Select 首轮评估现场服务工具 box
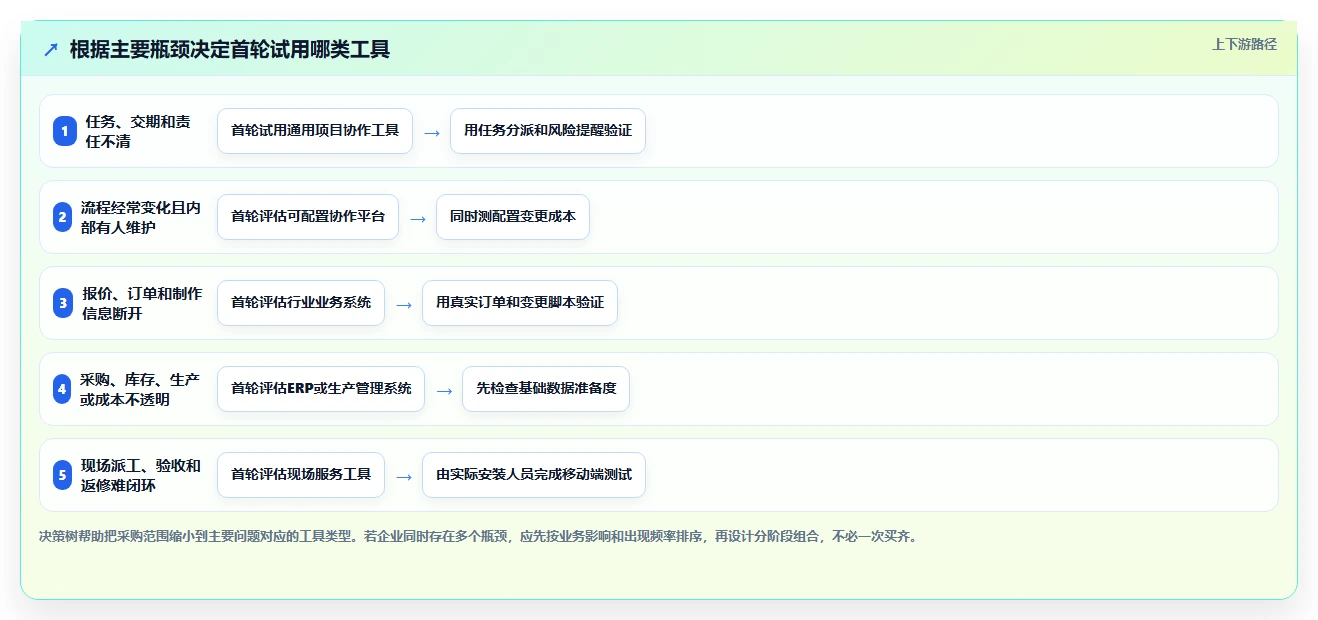 [301, 475]
